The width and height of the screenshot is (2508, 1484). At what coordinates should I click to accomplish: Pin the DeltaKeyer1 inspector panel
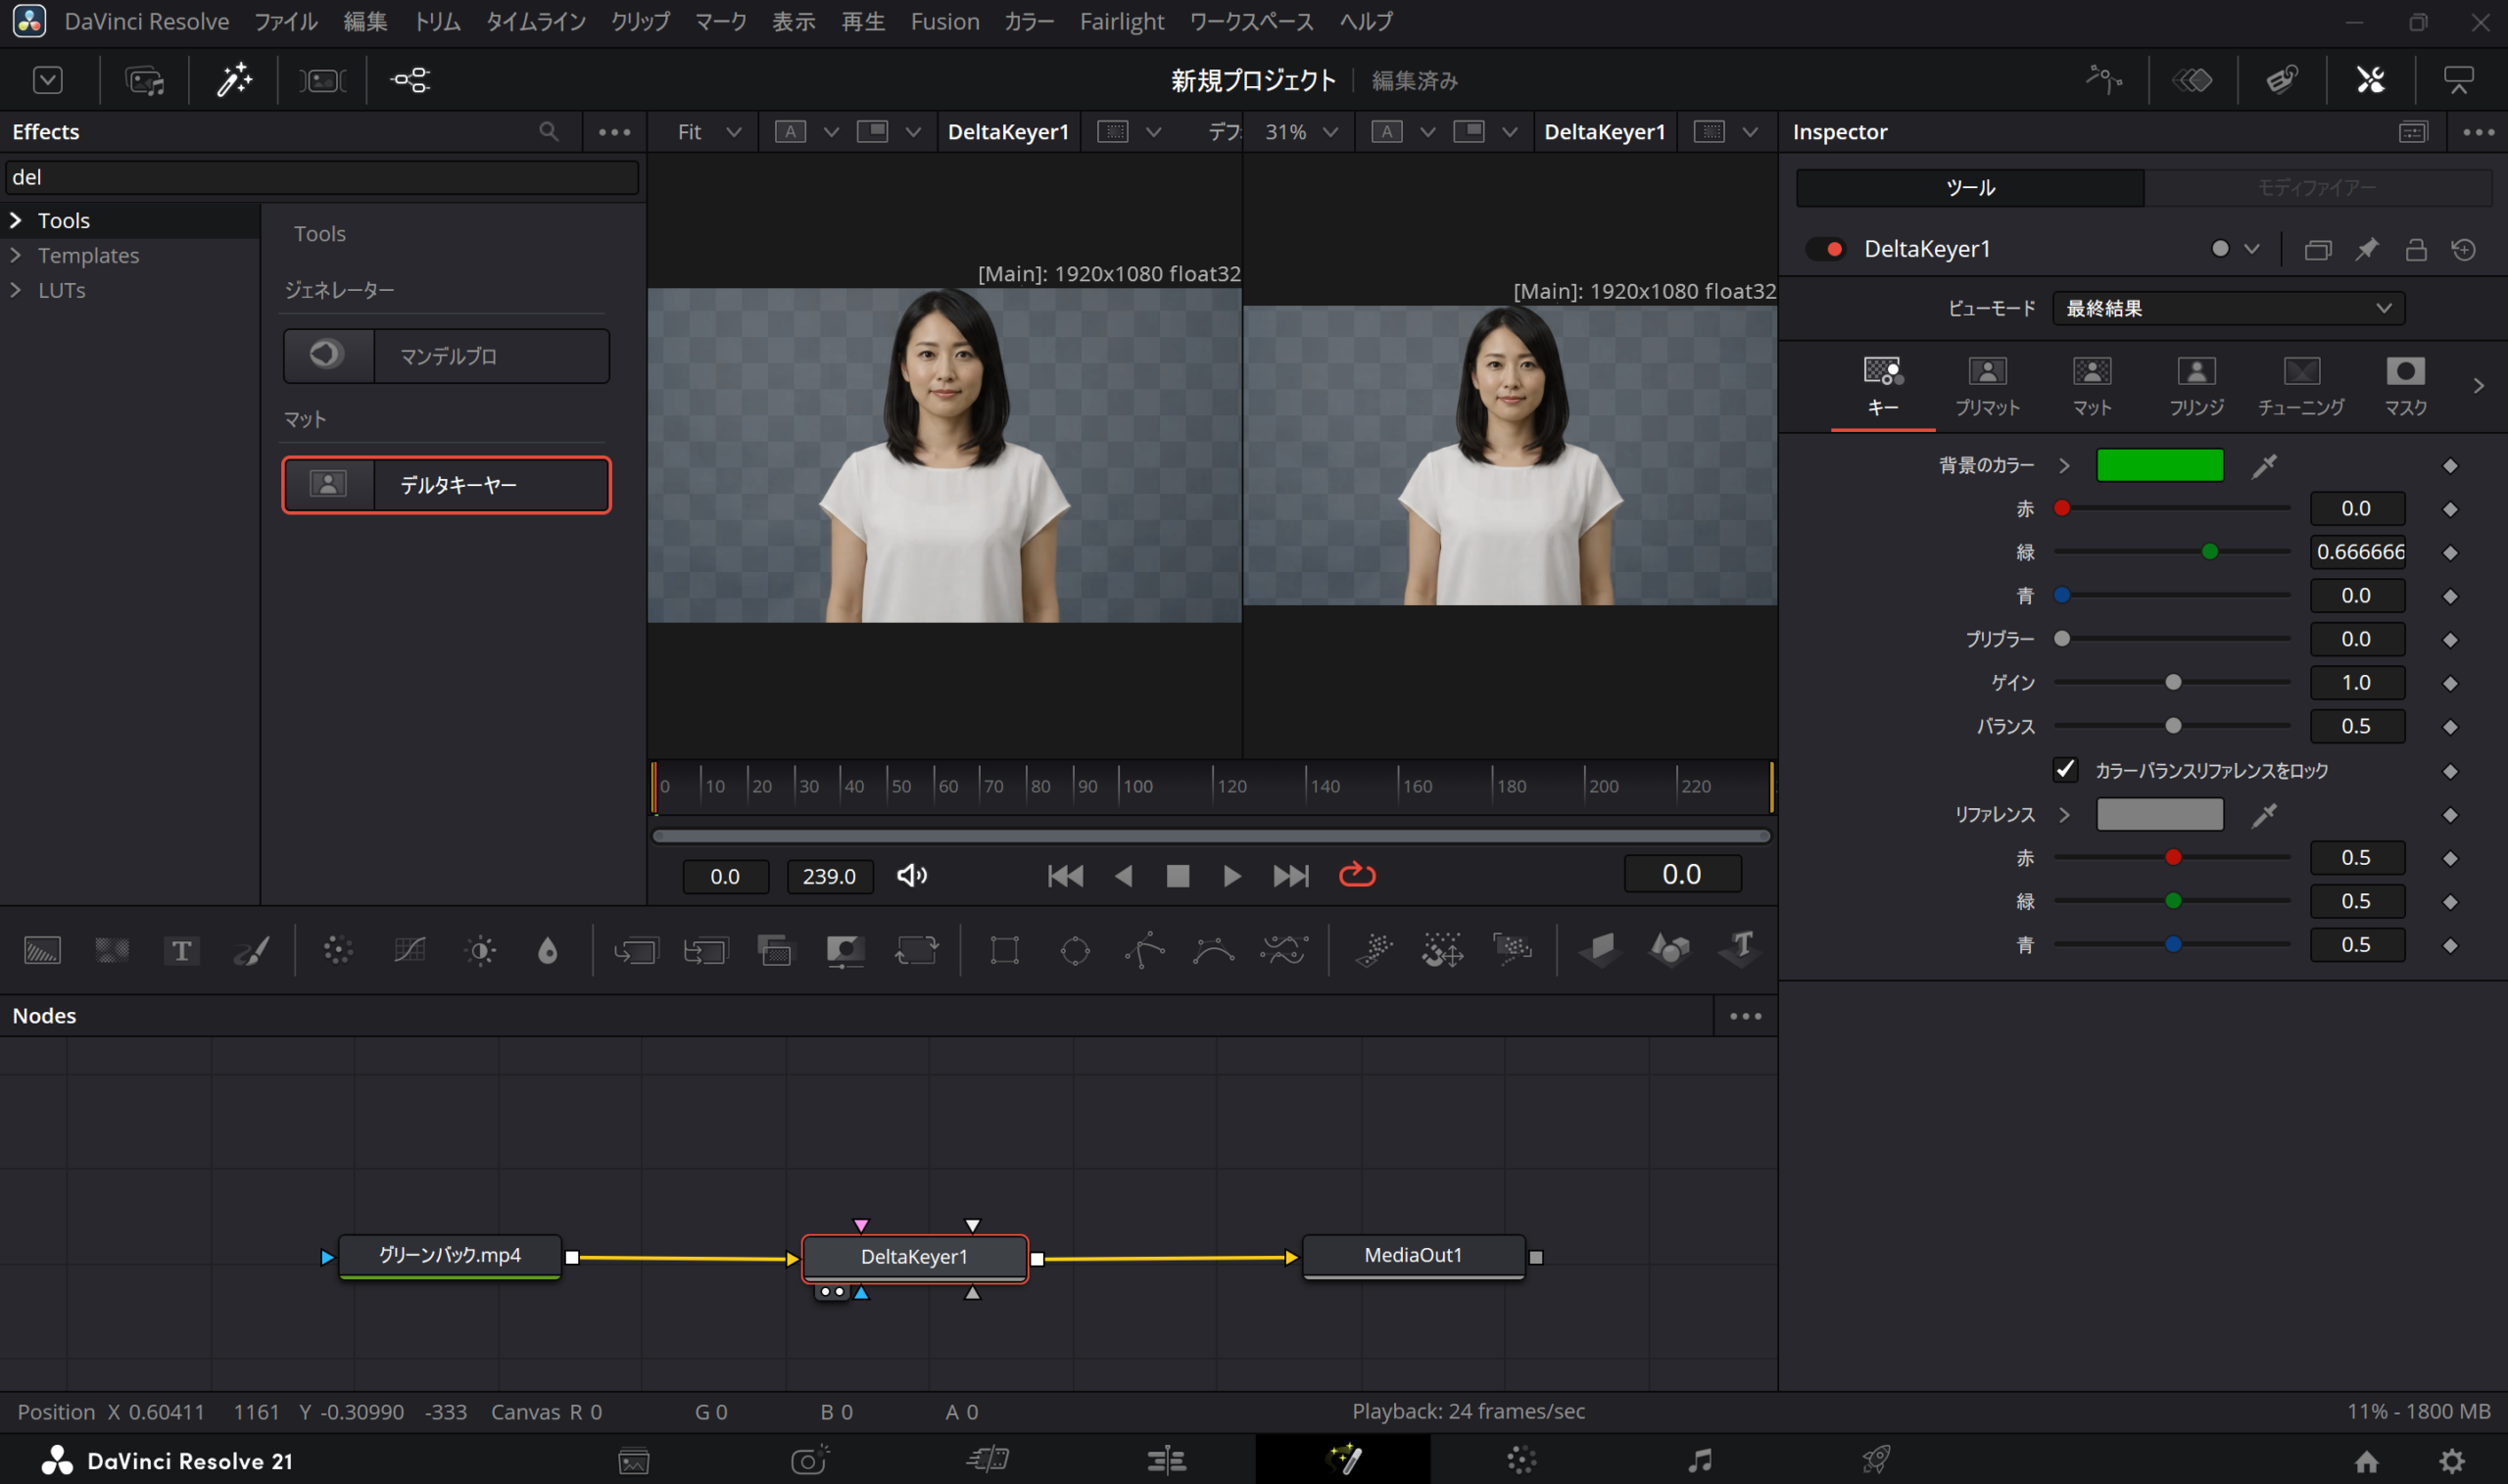click(2367, 249)
